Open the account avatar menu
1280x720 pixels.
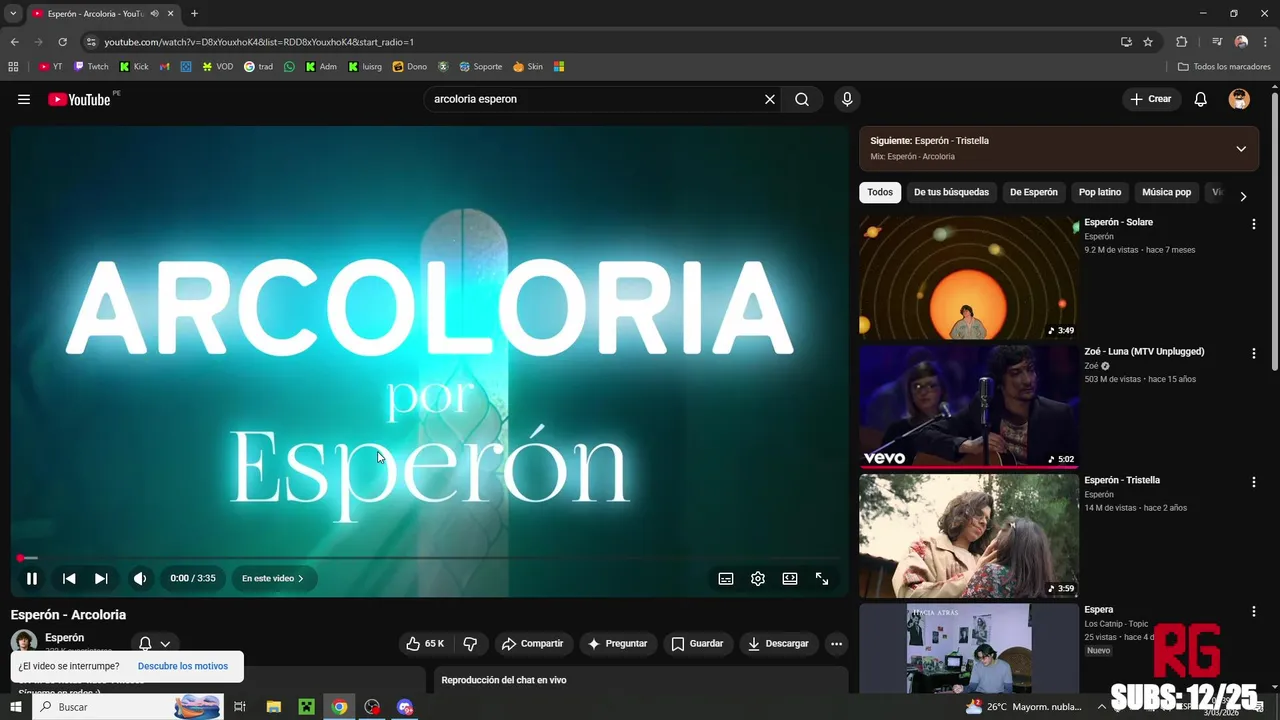[x=1239, y=99]
